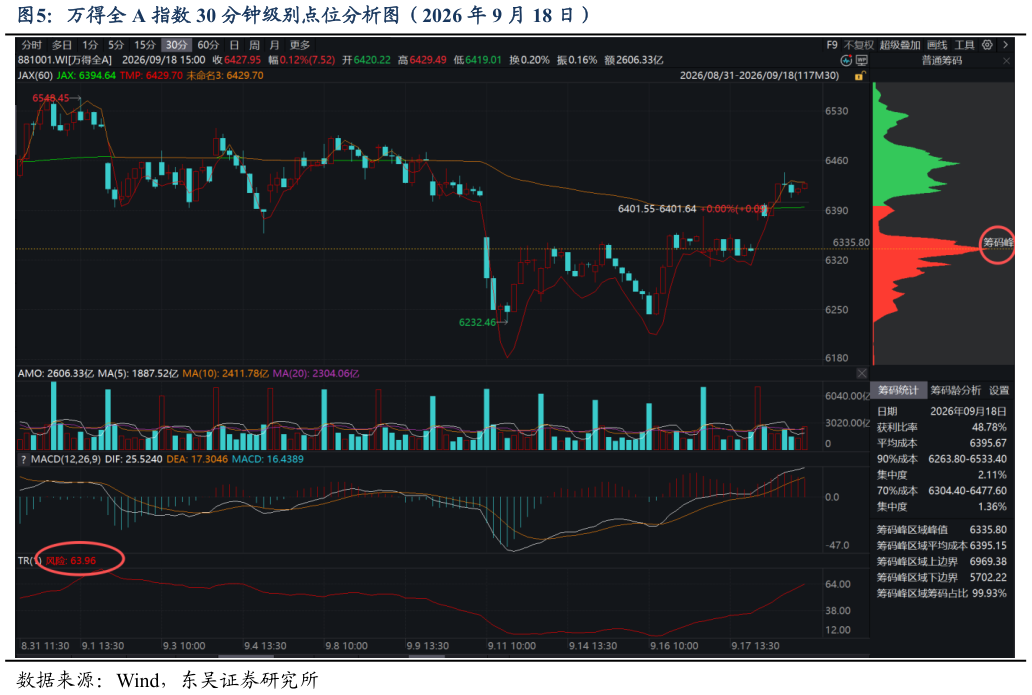Toggle the orange lock icon for date range

[858, 76]
